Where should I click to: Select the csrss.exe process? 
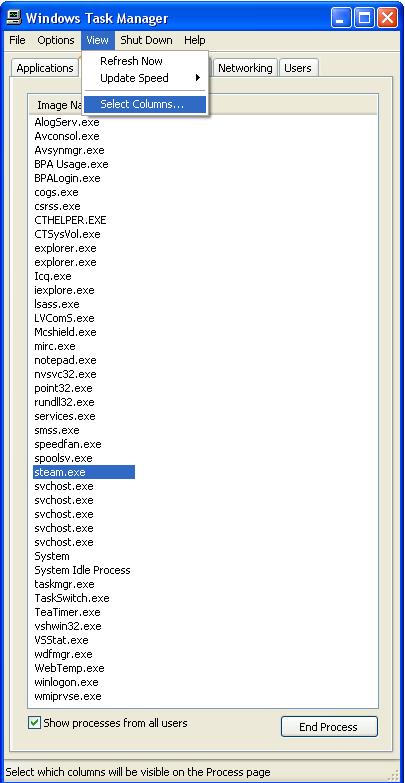tap(57, 206)
